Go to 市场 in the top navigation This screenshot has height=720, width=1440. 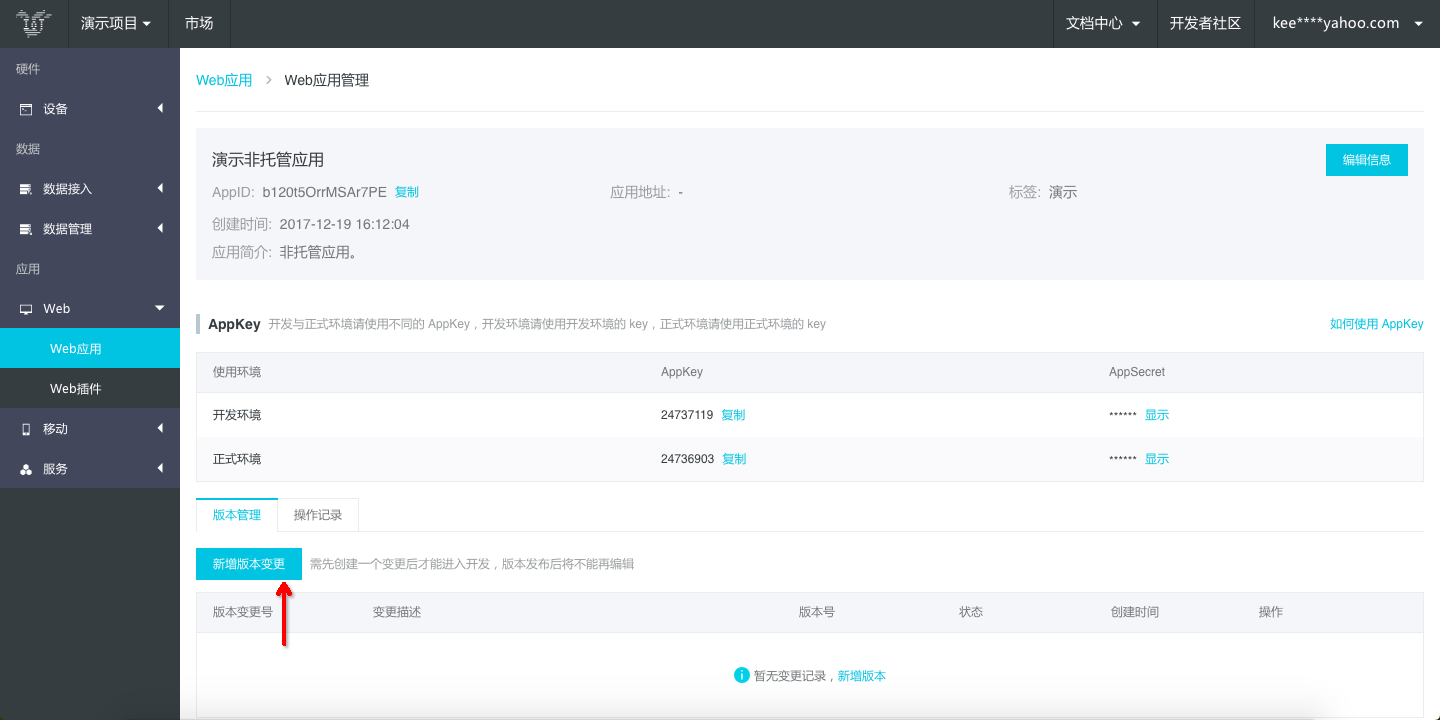click(199, 24)
